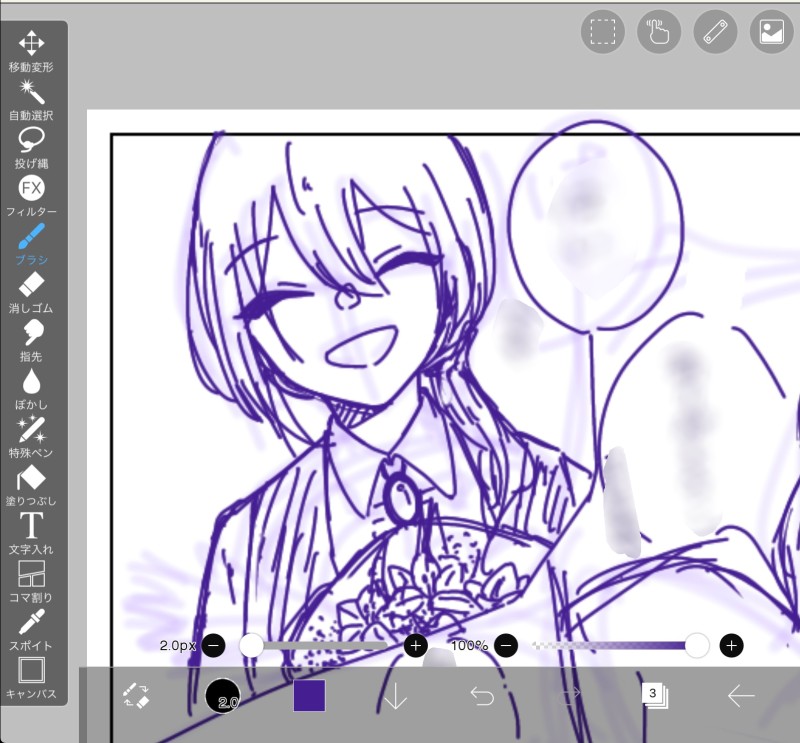Tap the down arrow to hide toolbar
The height and width of the screenshot is (743, 800).
tap(395, 695)
